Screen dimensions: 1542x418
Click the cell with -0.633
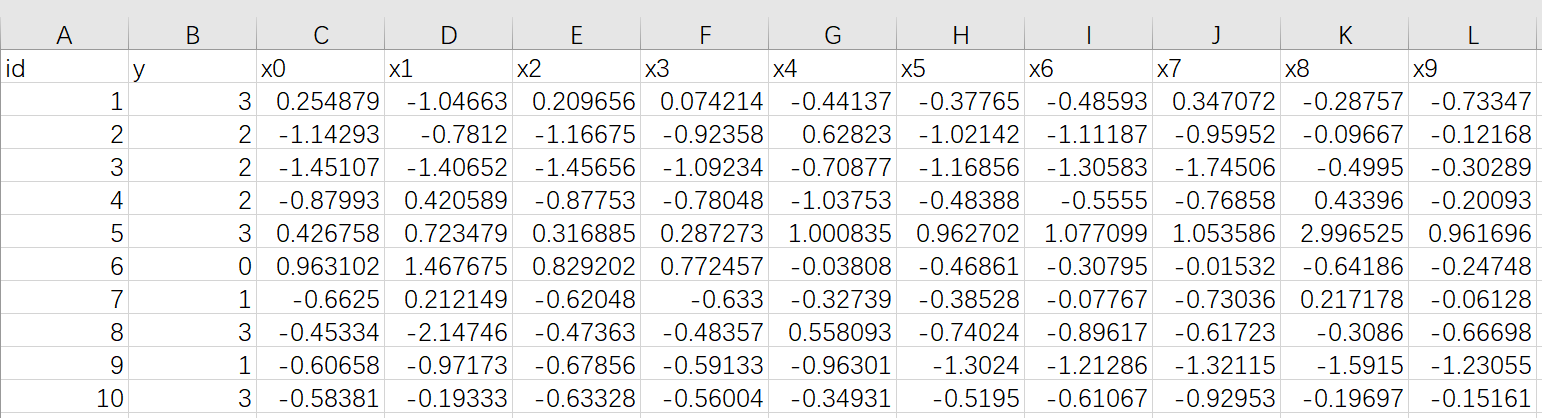pyautogui.click(x=704, y=300)
